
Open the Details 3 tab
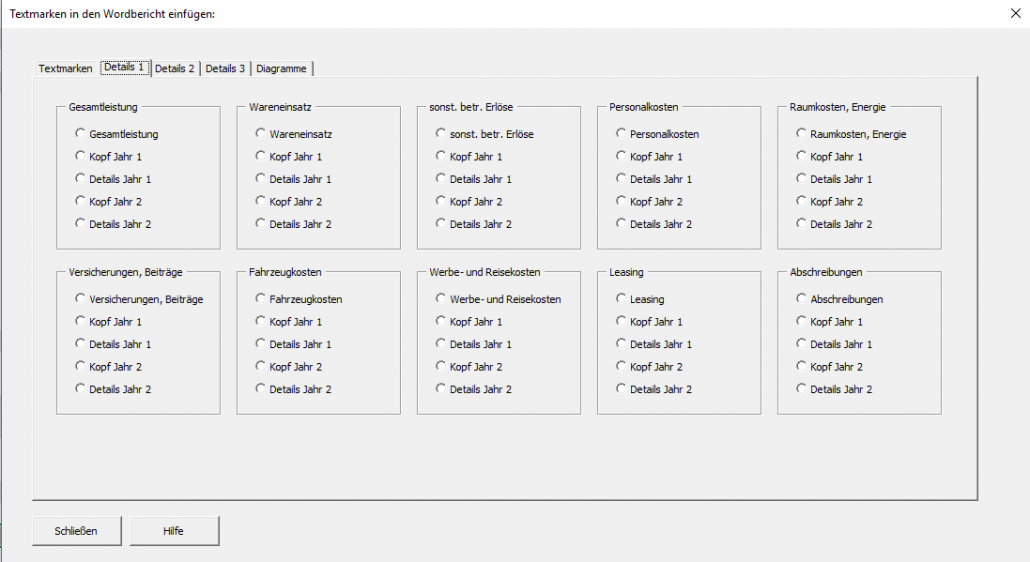pos(225,68)
